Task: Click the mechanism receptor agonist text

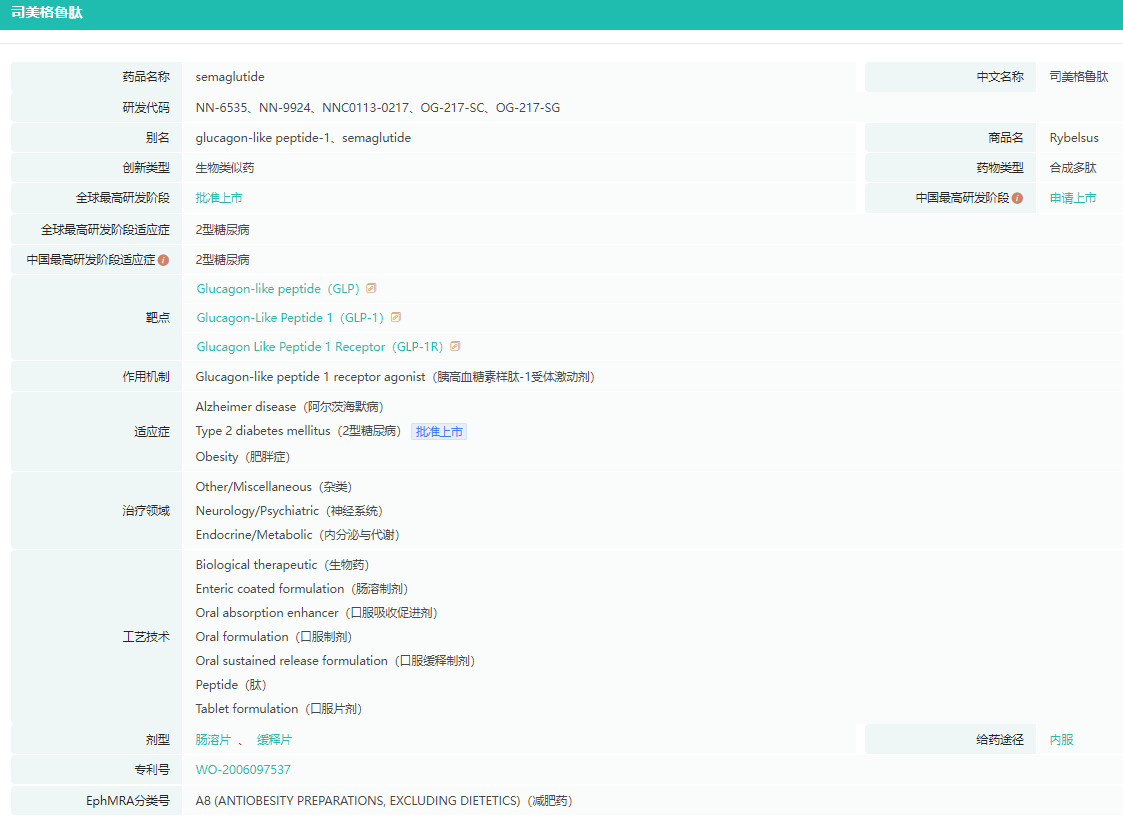Action: pyautogui.click(x=395, y=377)
